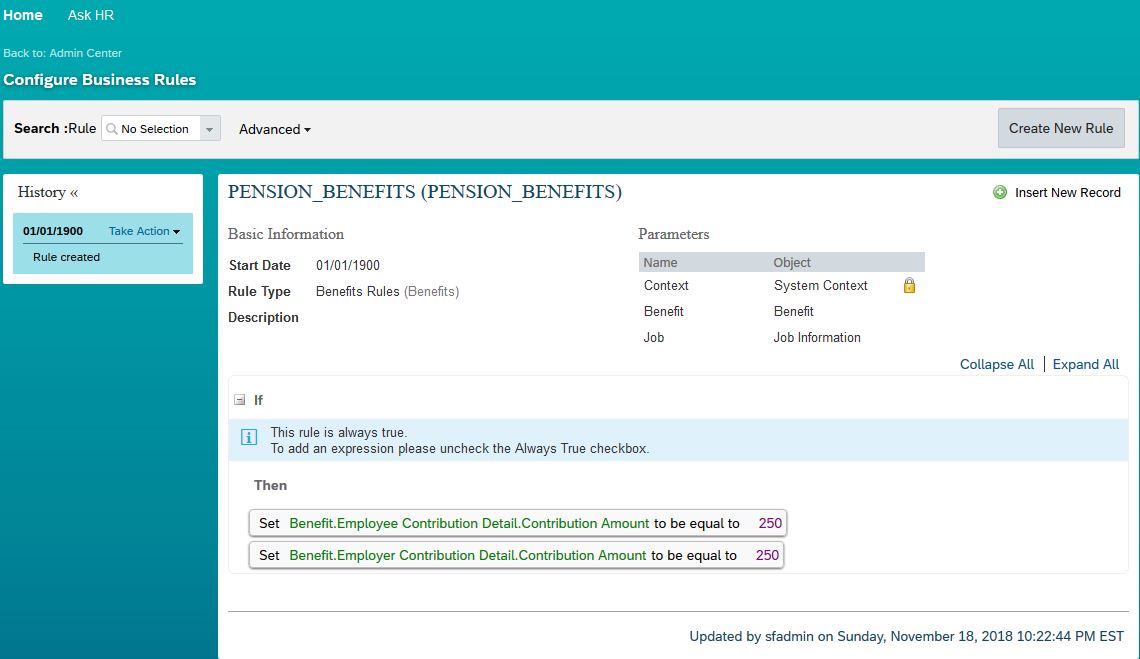
Task: Go to the Home menu item
Action: click(x=23, y=15)
